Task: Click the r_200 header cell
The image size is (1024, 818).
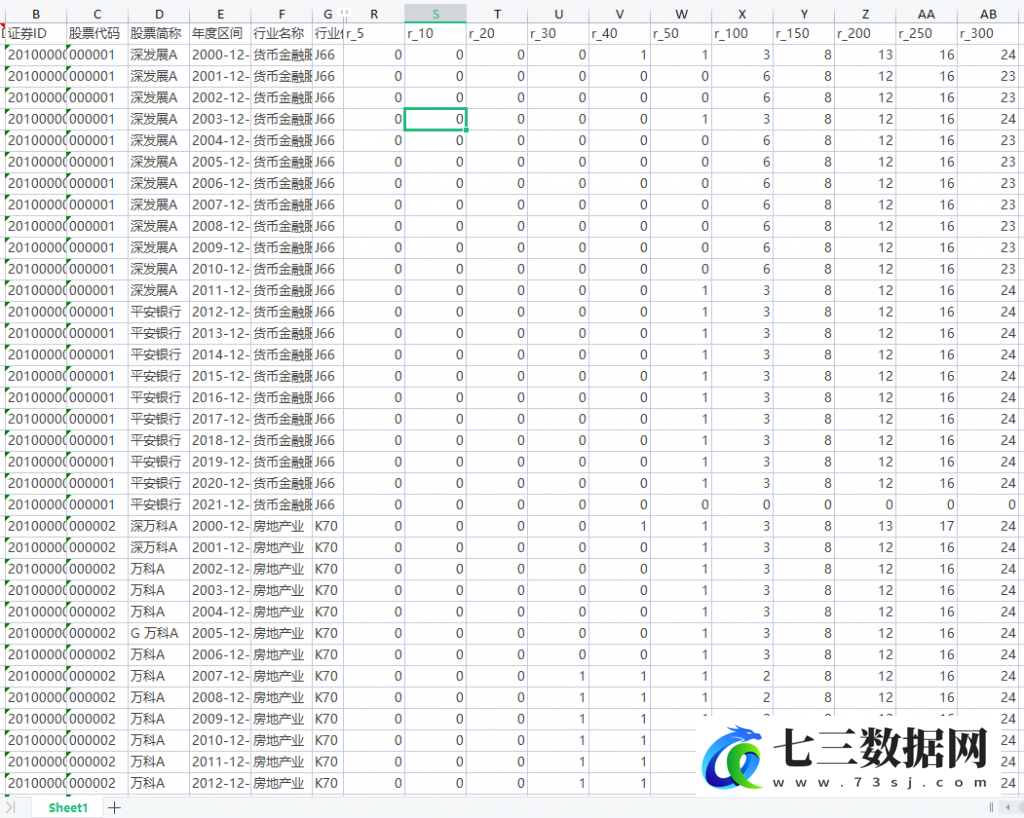Action: 865,33
